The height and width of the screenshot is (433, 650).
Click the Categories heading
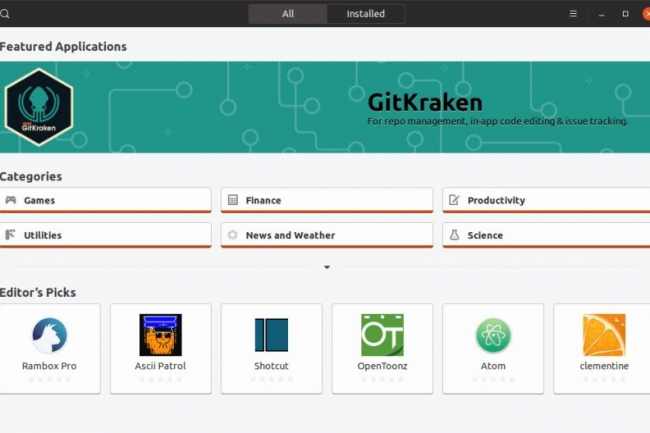click(31, 177)
